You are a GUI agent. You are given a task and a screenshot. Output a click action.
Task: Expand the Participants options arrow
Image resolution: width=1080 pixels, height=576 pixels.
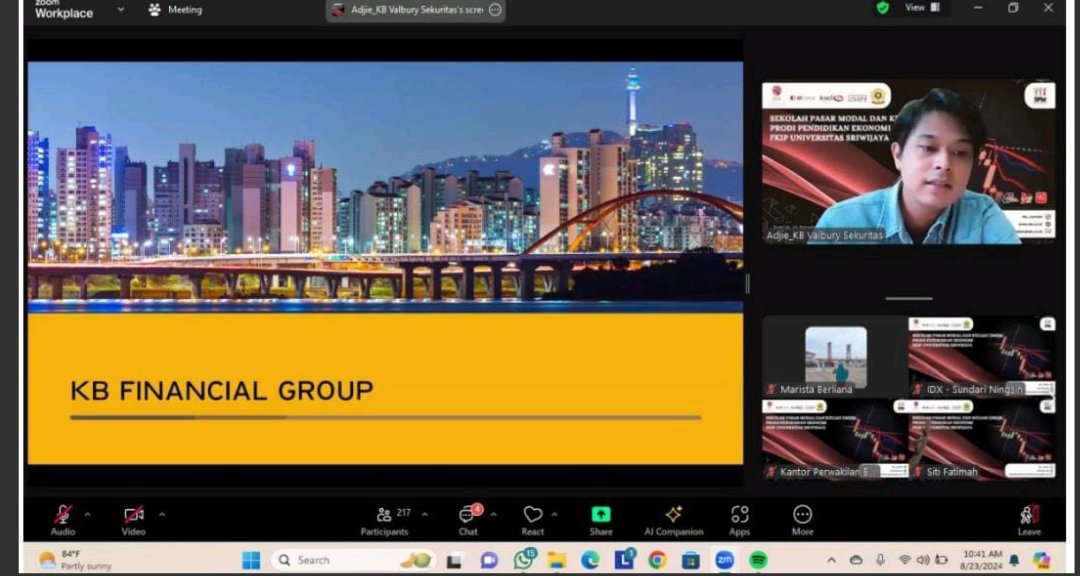click(x=425, y=515)
